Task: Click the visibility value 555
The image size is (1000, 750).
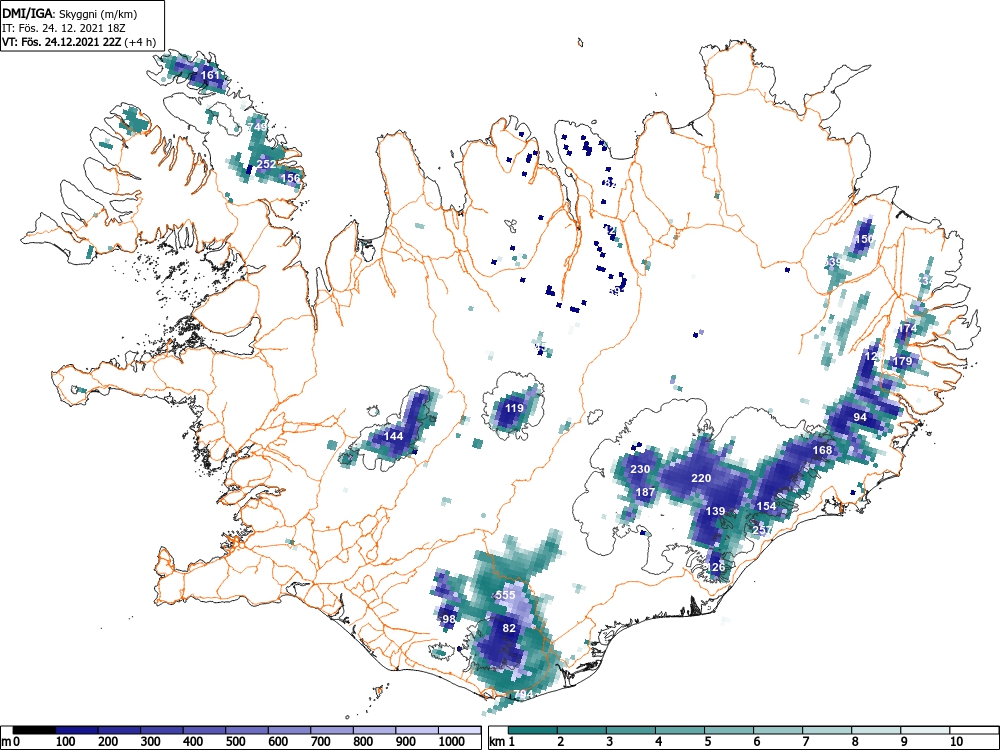Action: point(505,595)
